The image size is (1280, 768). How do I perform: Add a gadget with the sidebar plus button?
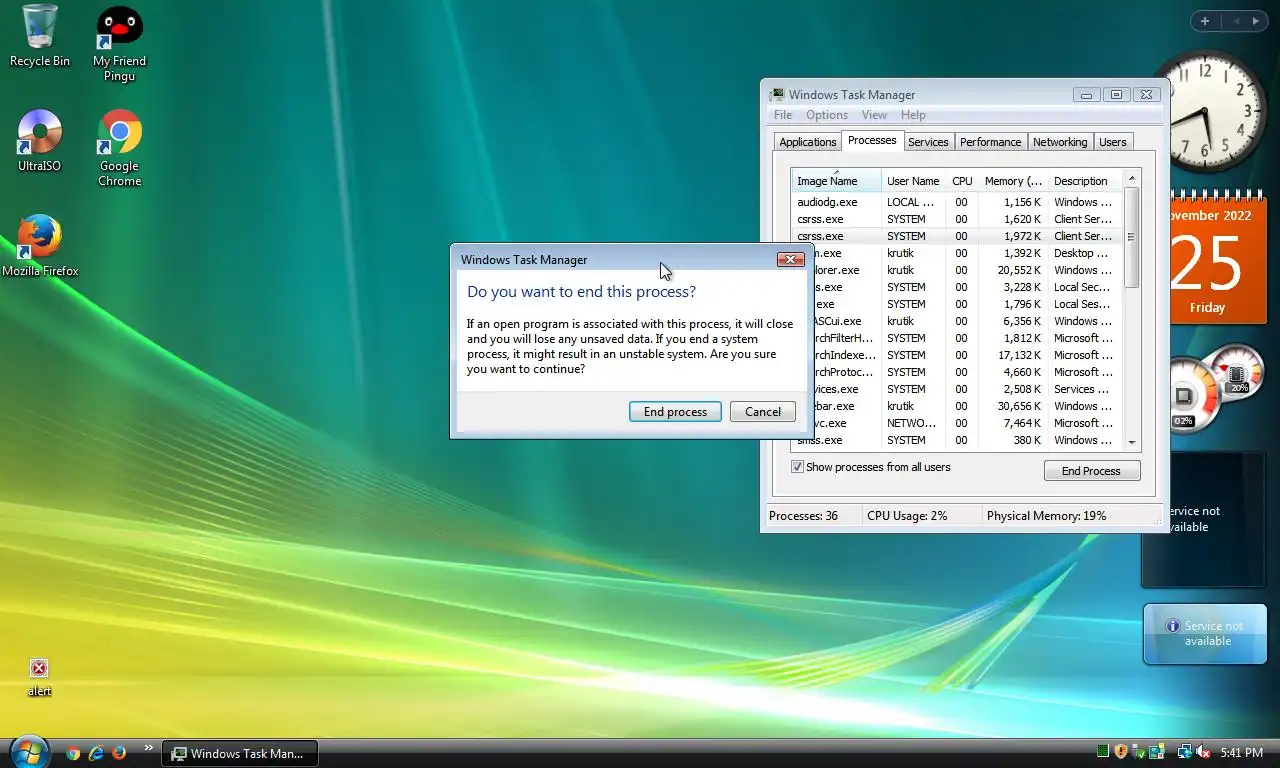(1205, 21)
